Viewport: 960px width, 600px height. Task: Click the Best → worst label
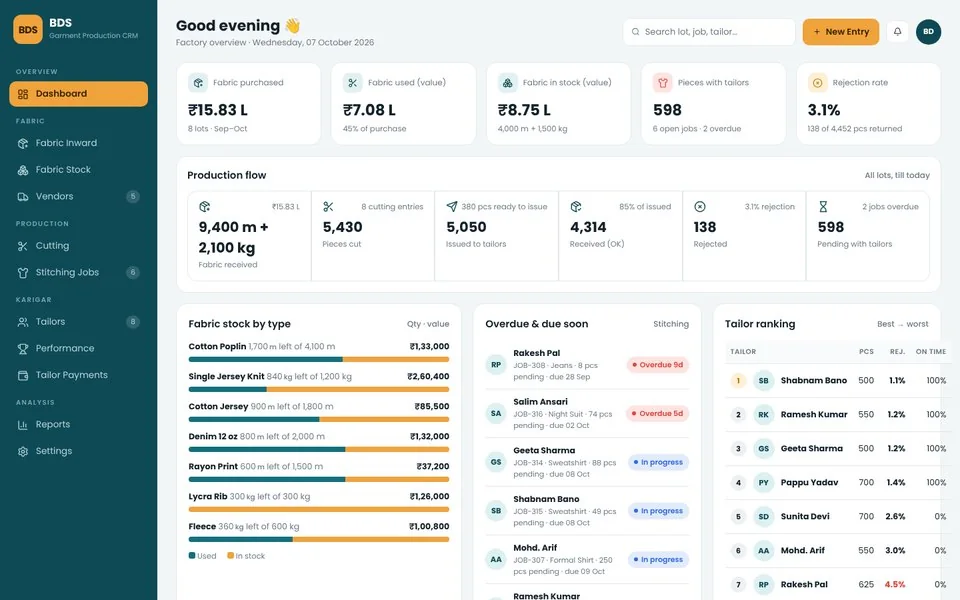coord(902,324)
